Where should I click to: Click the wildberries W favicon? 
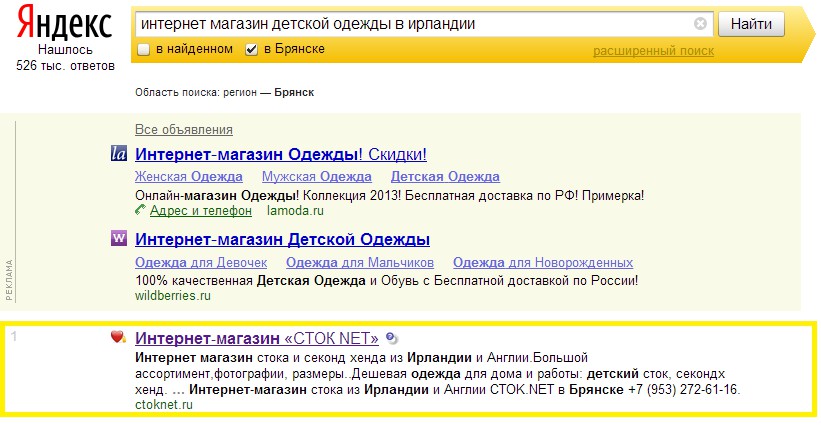119,239
